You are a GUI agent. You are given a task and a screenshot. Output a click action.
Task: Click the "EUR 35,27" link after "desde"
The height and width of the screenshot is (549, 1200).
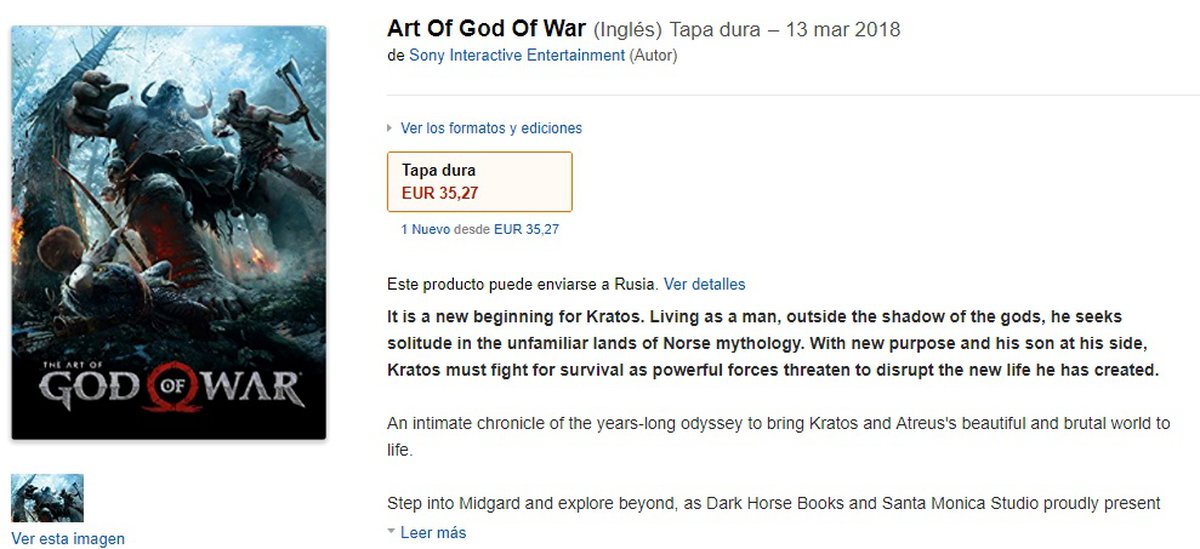pos(526,229)
